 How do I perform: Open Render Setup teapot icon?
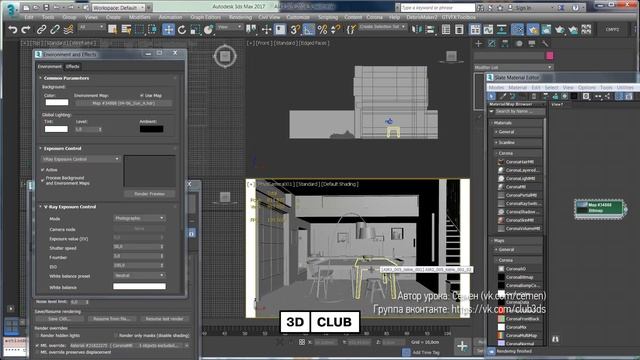click(533, 29)
